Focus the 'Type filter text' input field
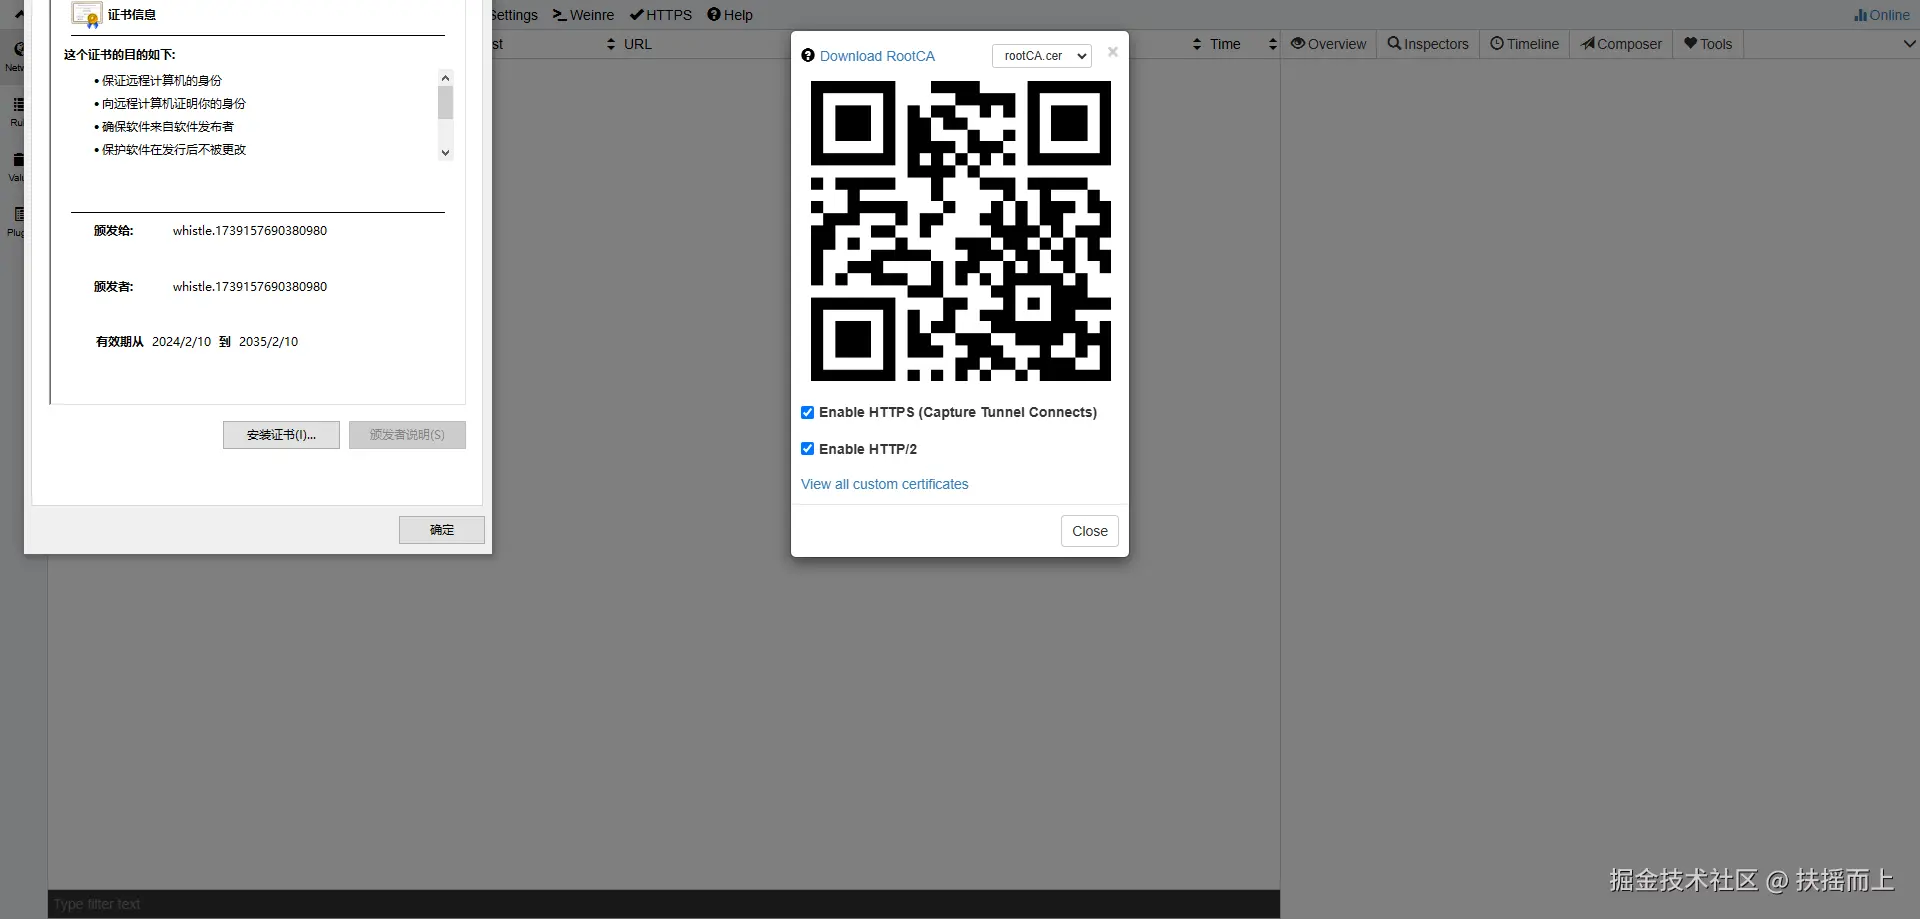Image resolution: width=1920 pixels, height=919 pixels. point(664,904)
